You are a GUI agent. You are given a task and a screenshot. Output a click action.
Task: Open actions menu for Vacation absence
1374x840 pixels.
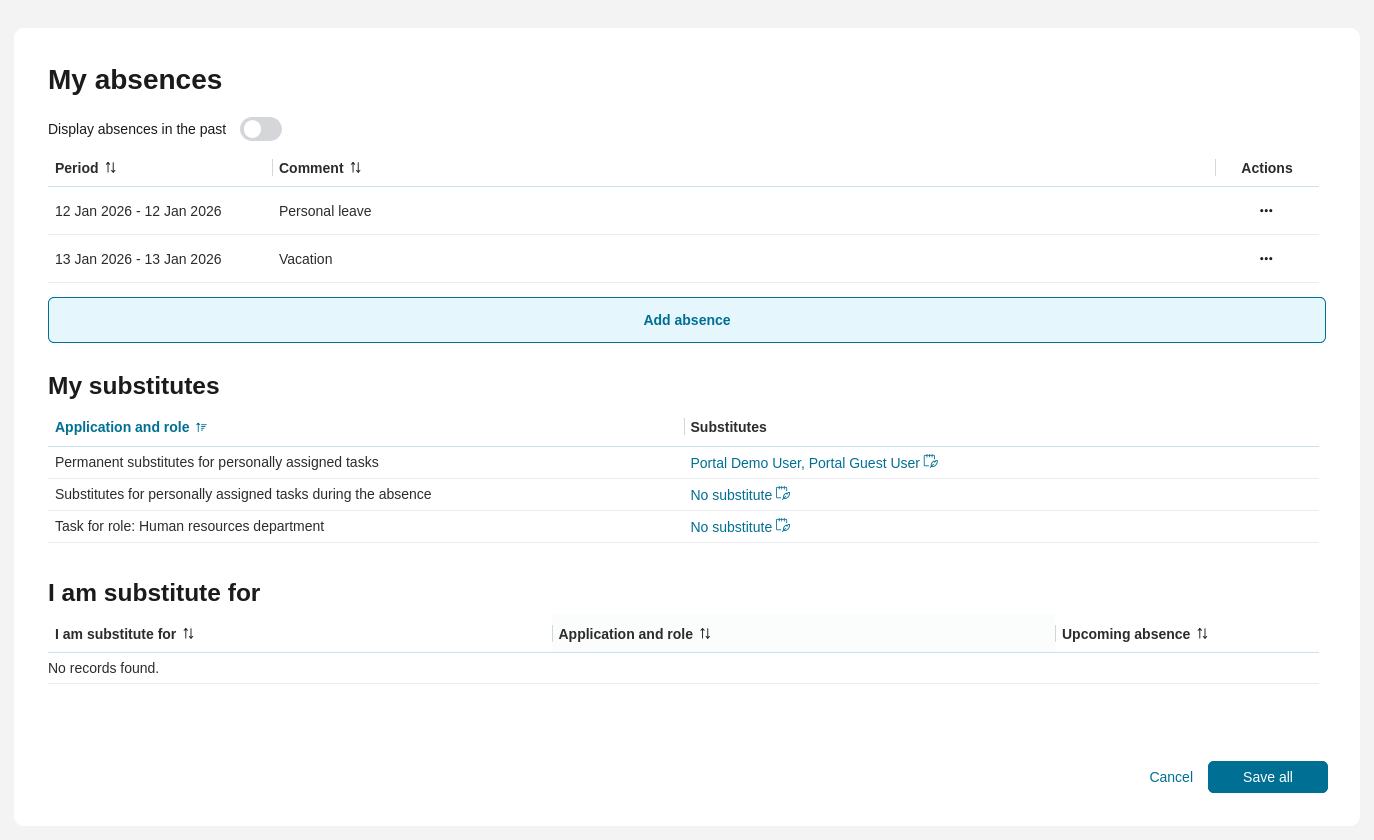(x=1266, y=259)
